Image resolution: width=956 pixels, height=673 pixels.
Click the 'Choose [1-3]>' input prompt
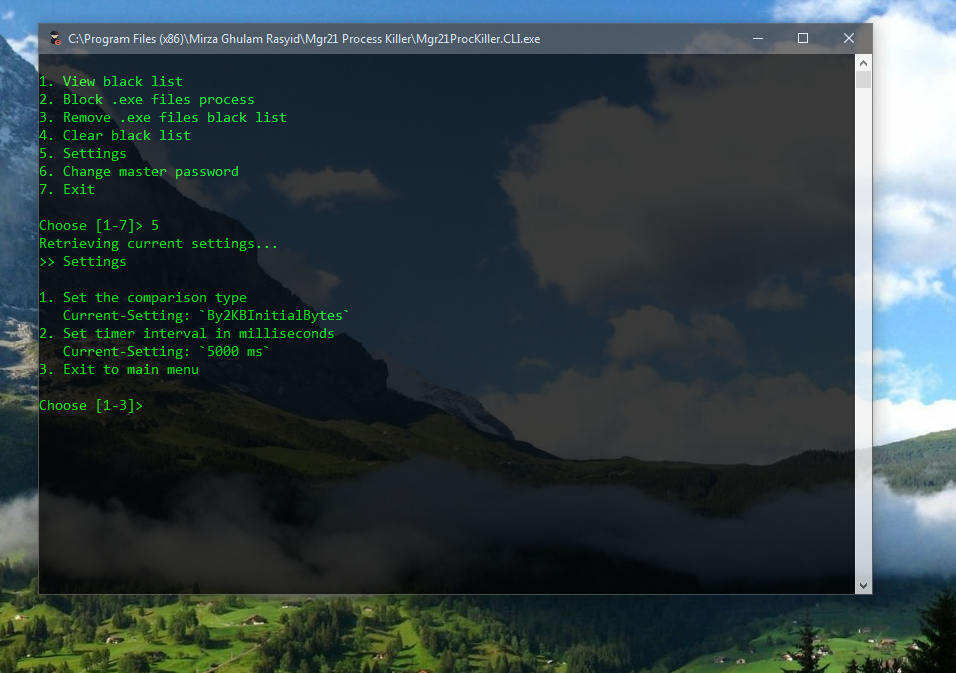coord(91,405)
